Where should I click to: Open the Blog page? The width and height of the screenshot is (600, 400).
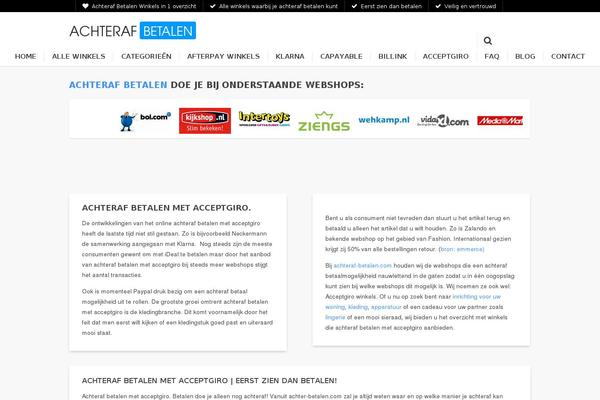(x=525, y=56)
